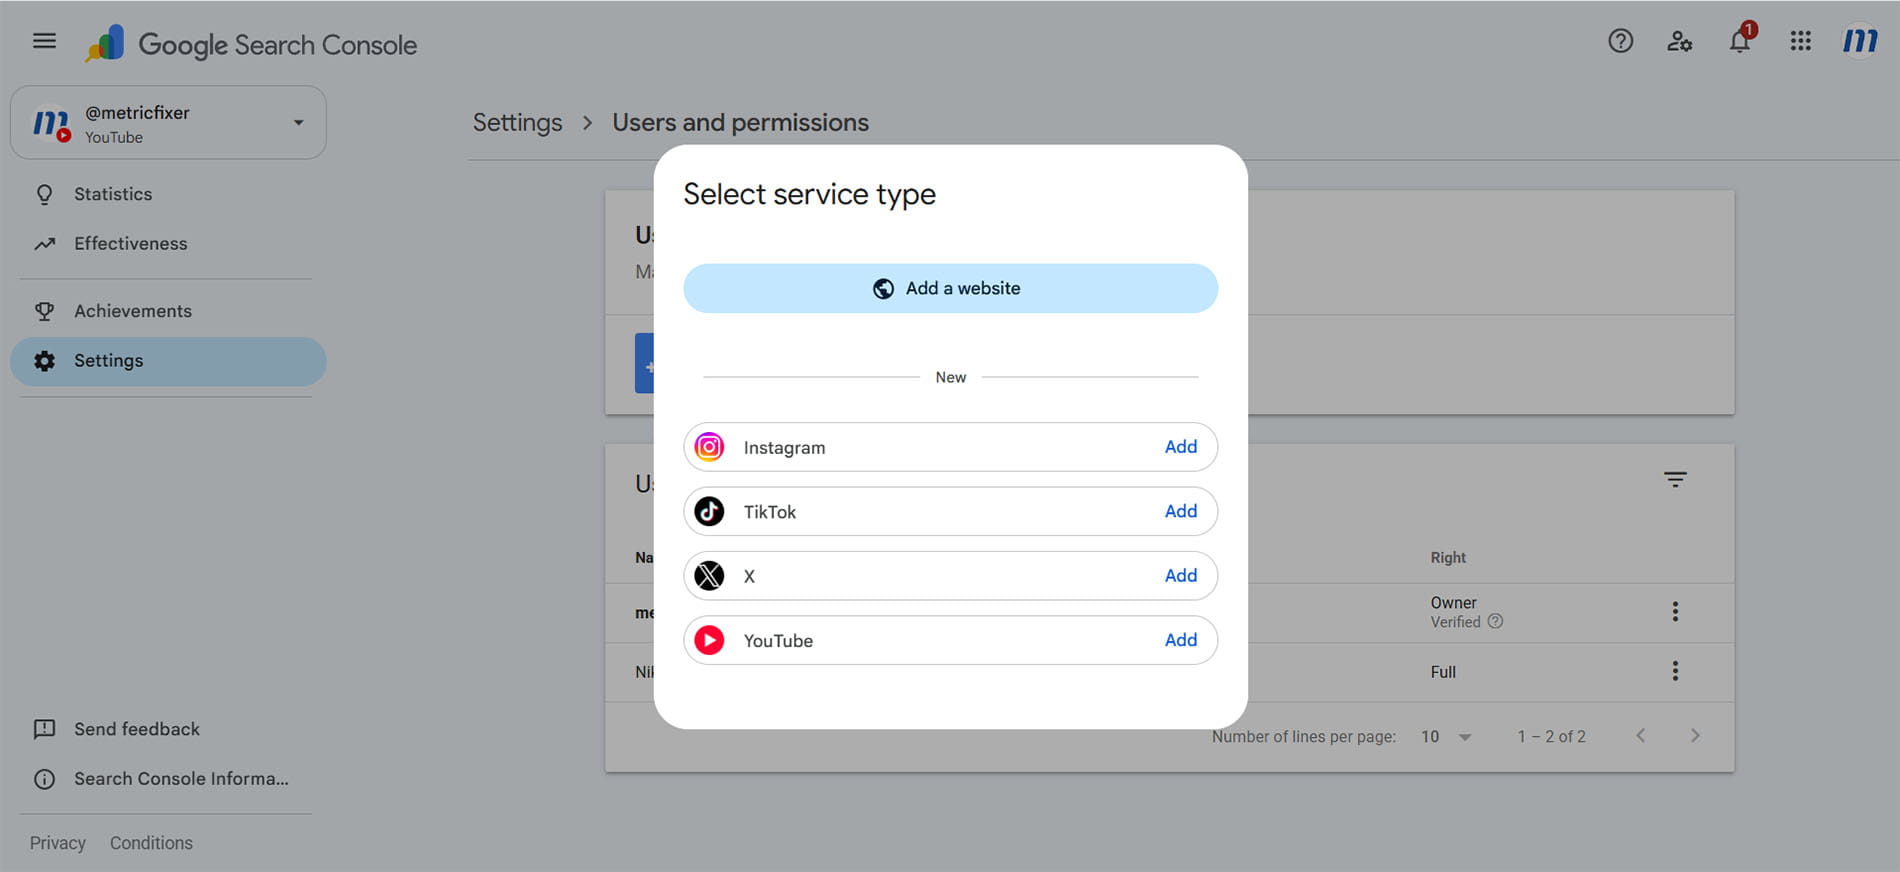
Task: Go to next page arrow
Action: 1695,736
